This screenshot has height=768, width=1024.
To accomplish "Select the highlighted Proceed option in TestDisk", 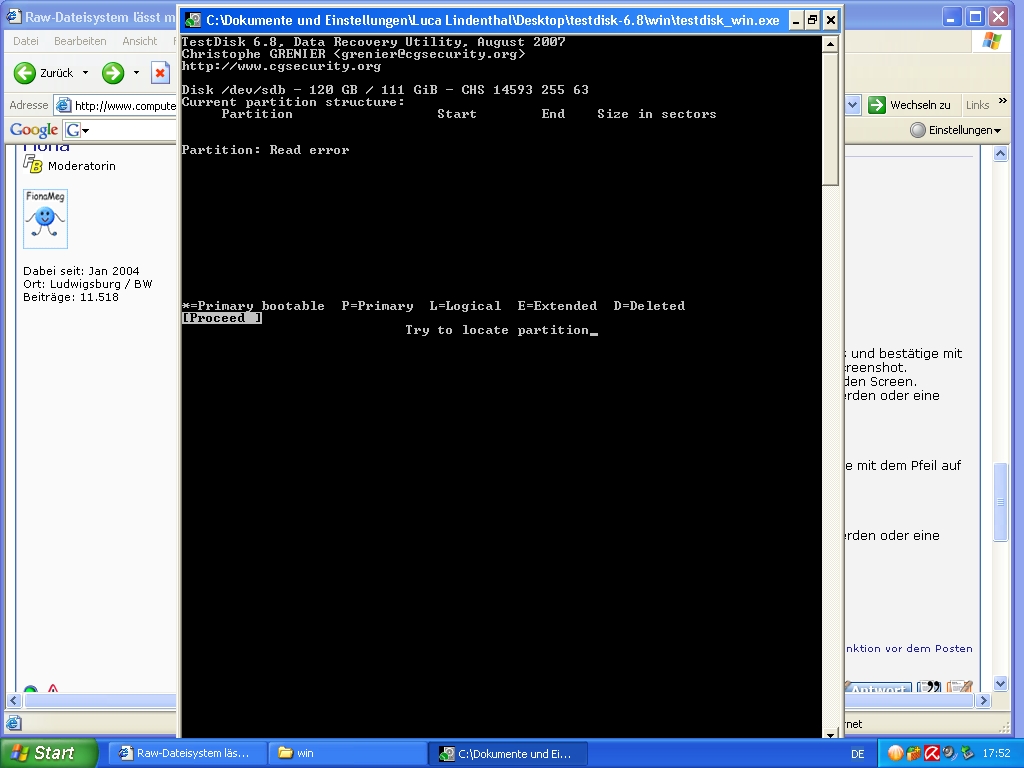I will click(x=222, y=318).
